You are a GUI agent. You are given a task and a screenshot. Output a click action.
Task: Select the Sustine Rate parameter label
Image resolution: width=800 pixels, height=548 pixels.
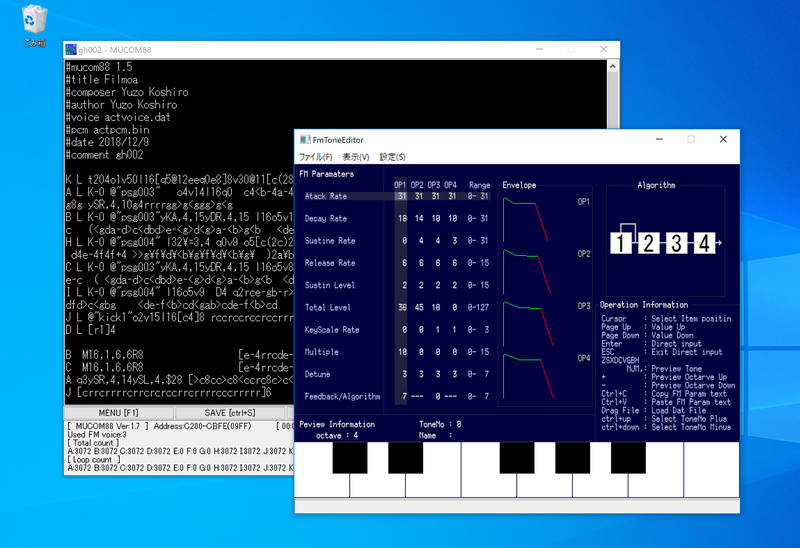330,241
